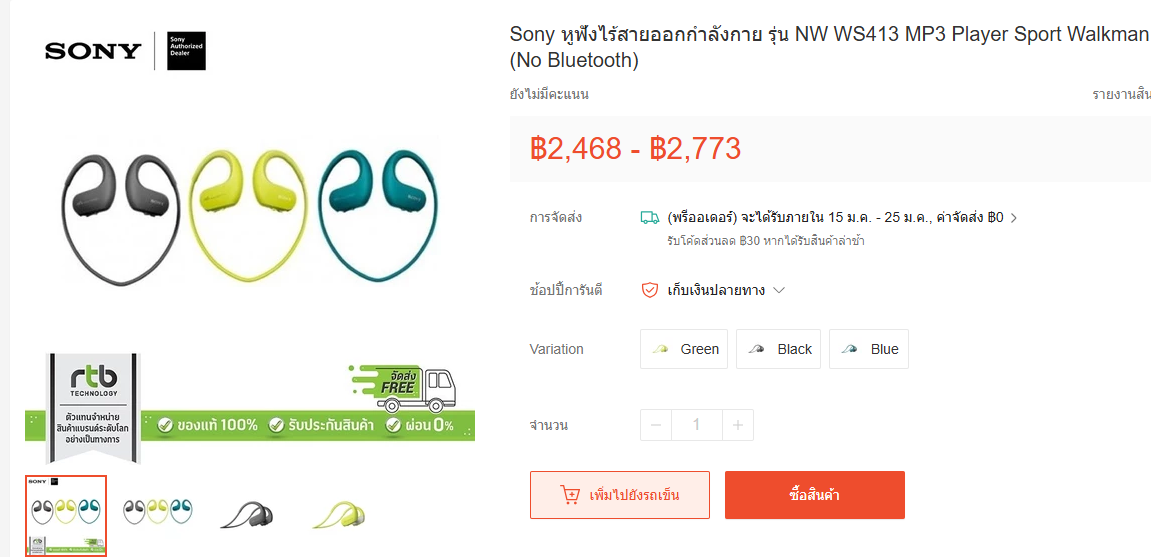Select the Blue color variation
Screen dimensions: 1151x557
pyautogui.click(x=869, y=349)
